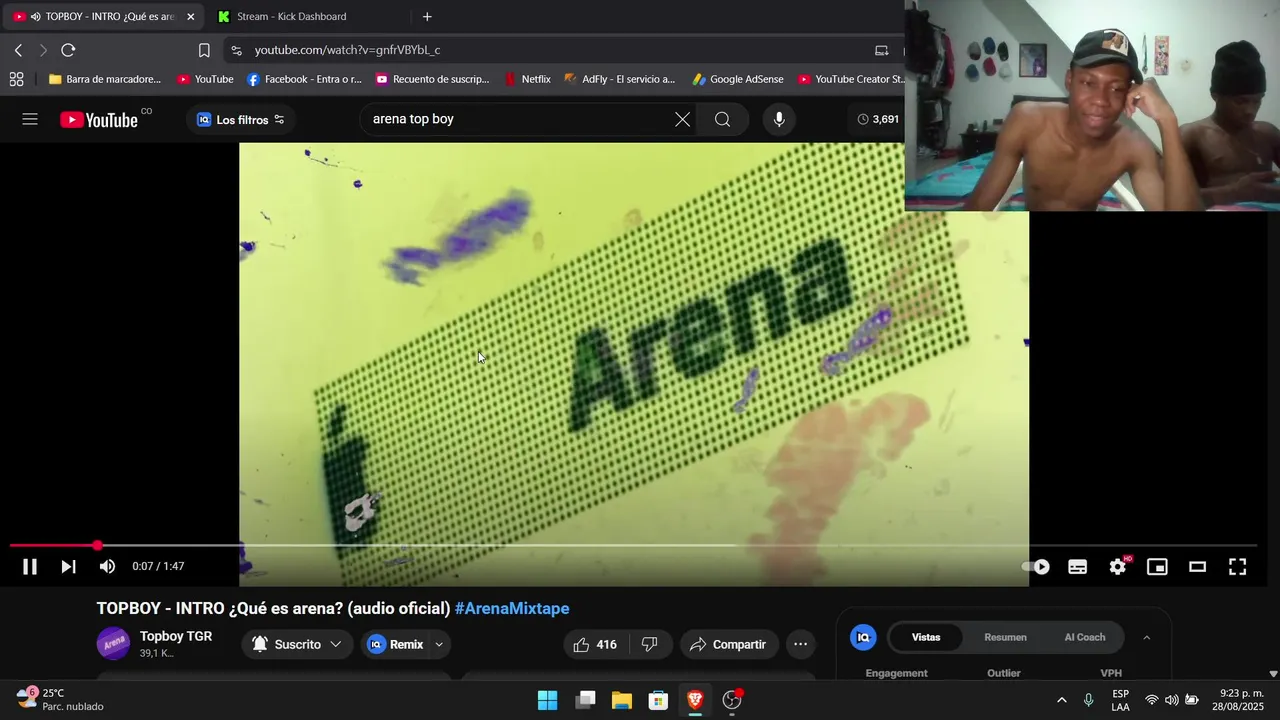The height and width of the screenshot is (720, 1280).
Task: Open the ESP LAA language switcher
Action: 1120,700
